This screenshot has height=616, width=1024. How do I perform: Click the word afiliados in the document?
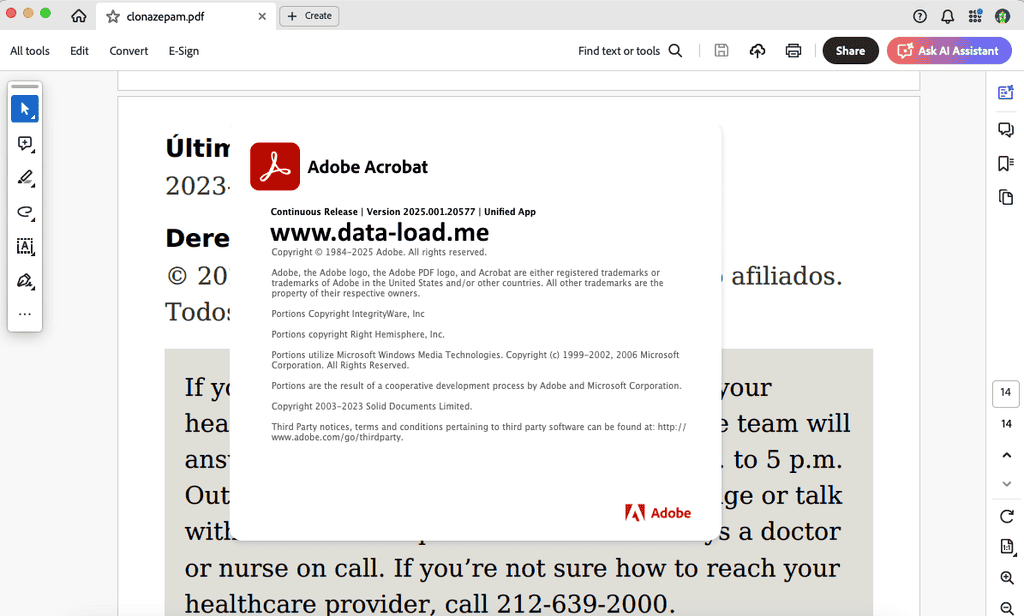click(786, 276)
